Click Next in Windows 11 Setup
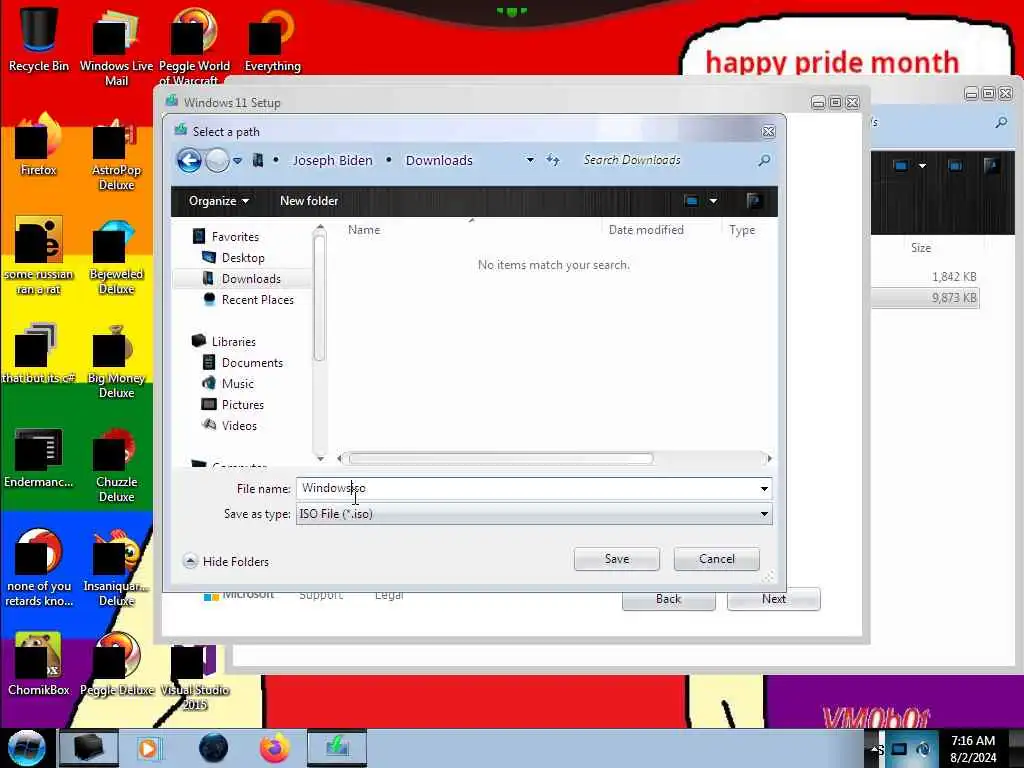Viewport: 1024px width, 768px height. click(773, 599)
